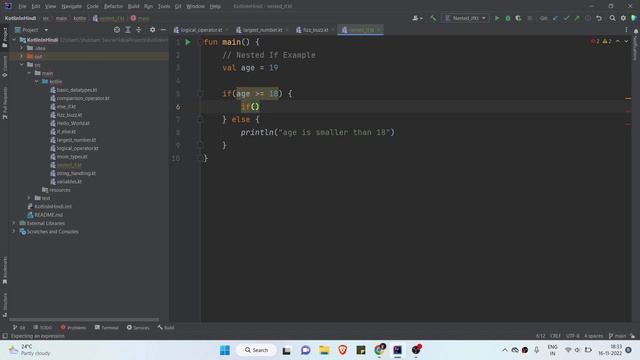Open Brave browser from taskbar
This screenshot has width=640, height=360.
(342, 350)
